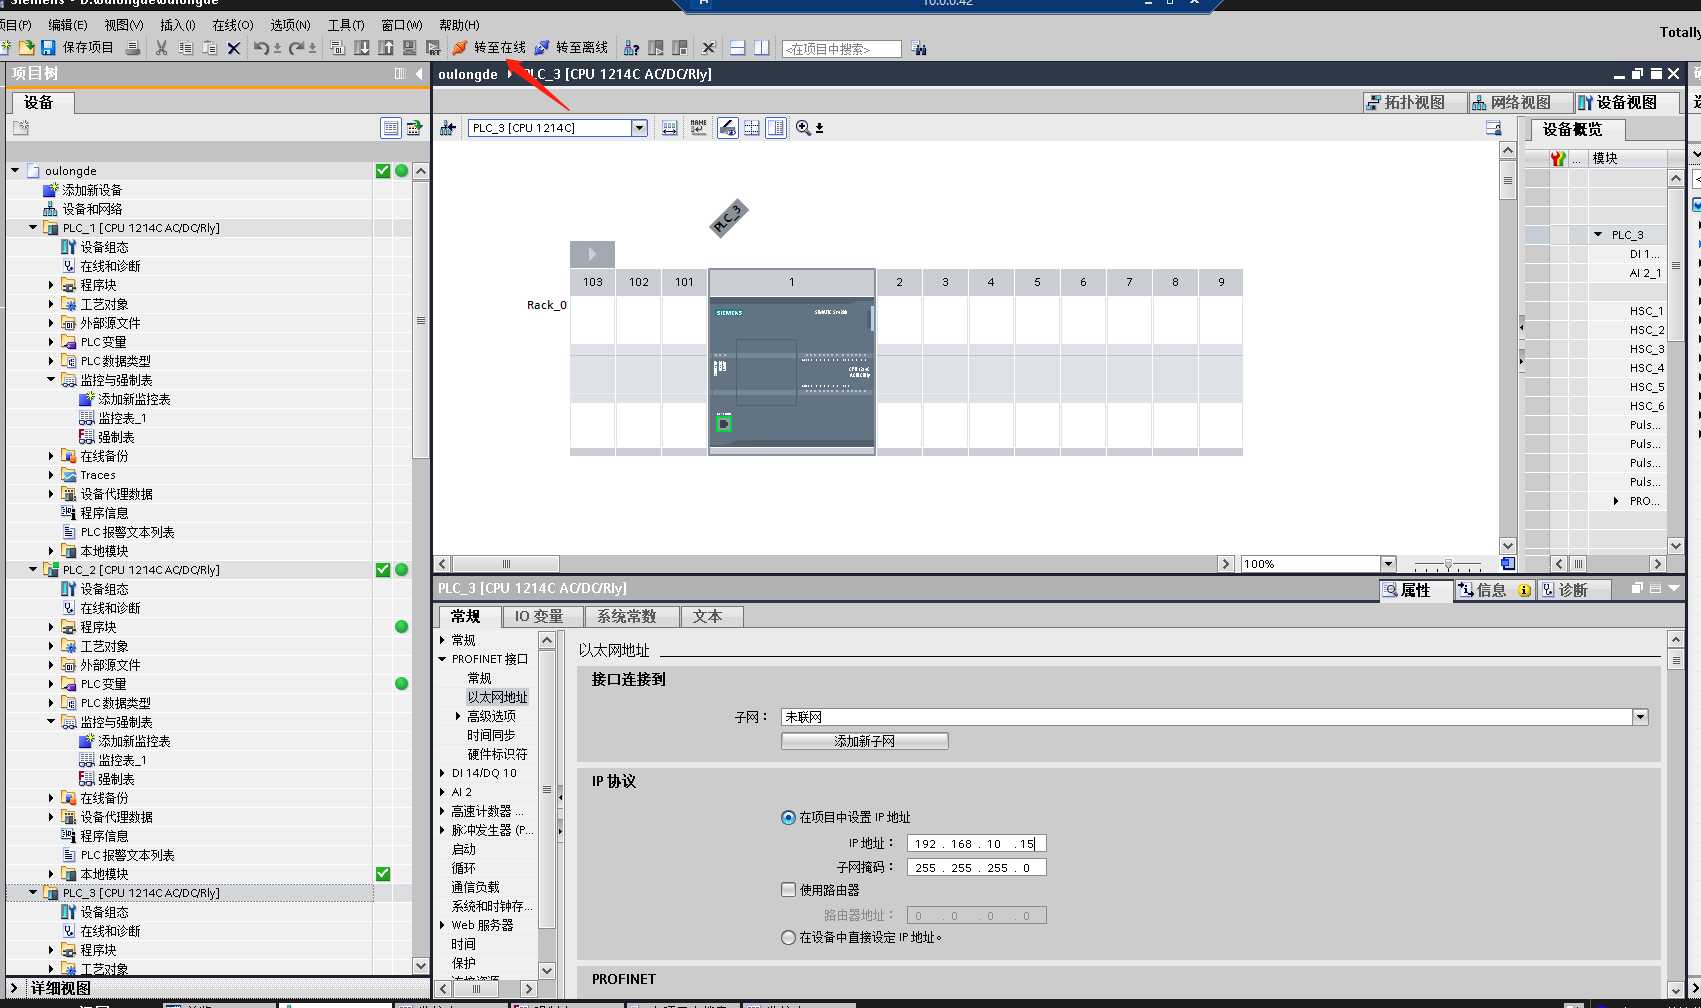Image resolution: width=1701 pixels, height=1008 pixels.
Task: Click the cut scissors icon
Action: (161, 48)
